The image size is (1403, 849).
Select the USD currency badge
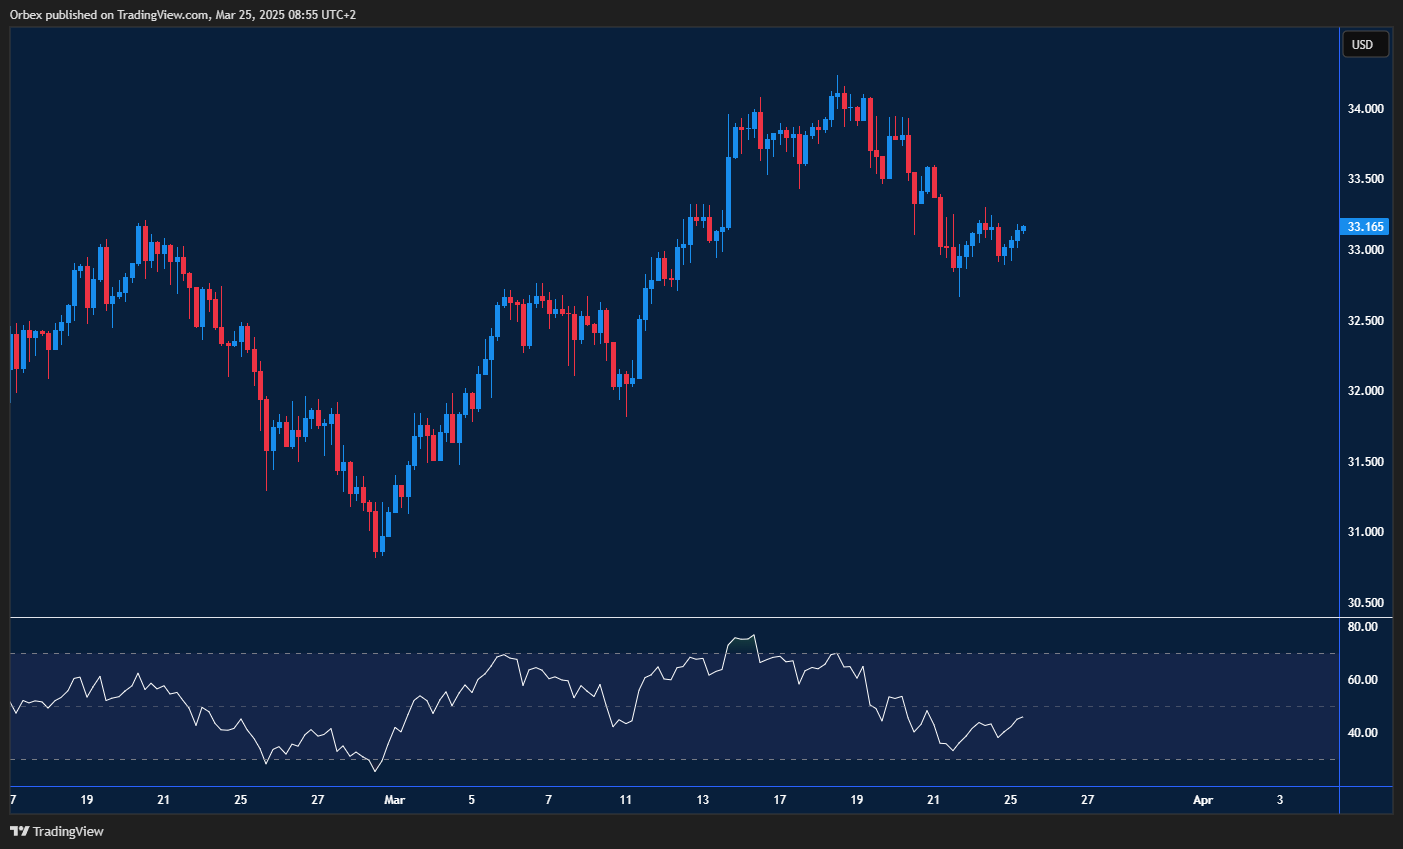coord(1364,44)
